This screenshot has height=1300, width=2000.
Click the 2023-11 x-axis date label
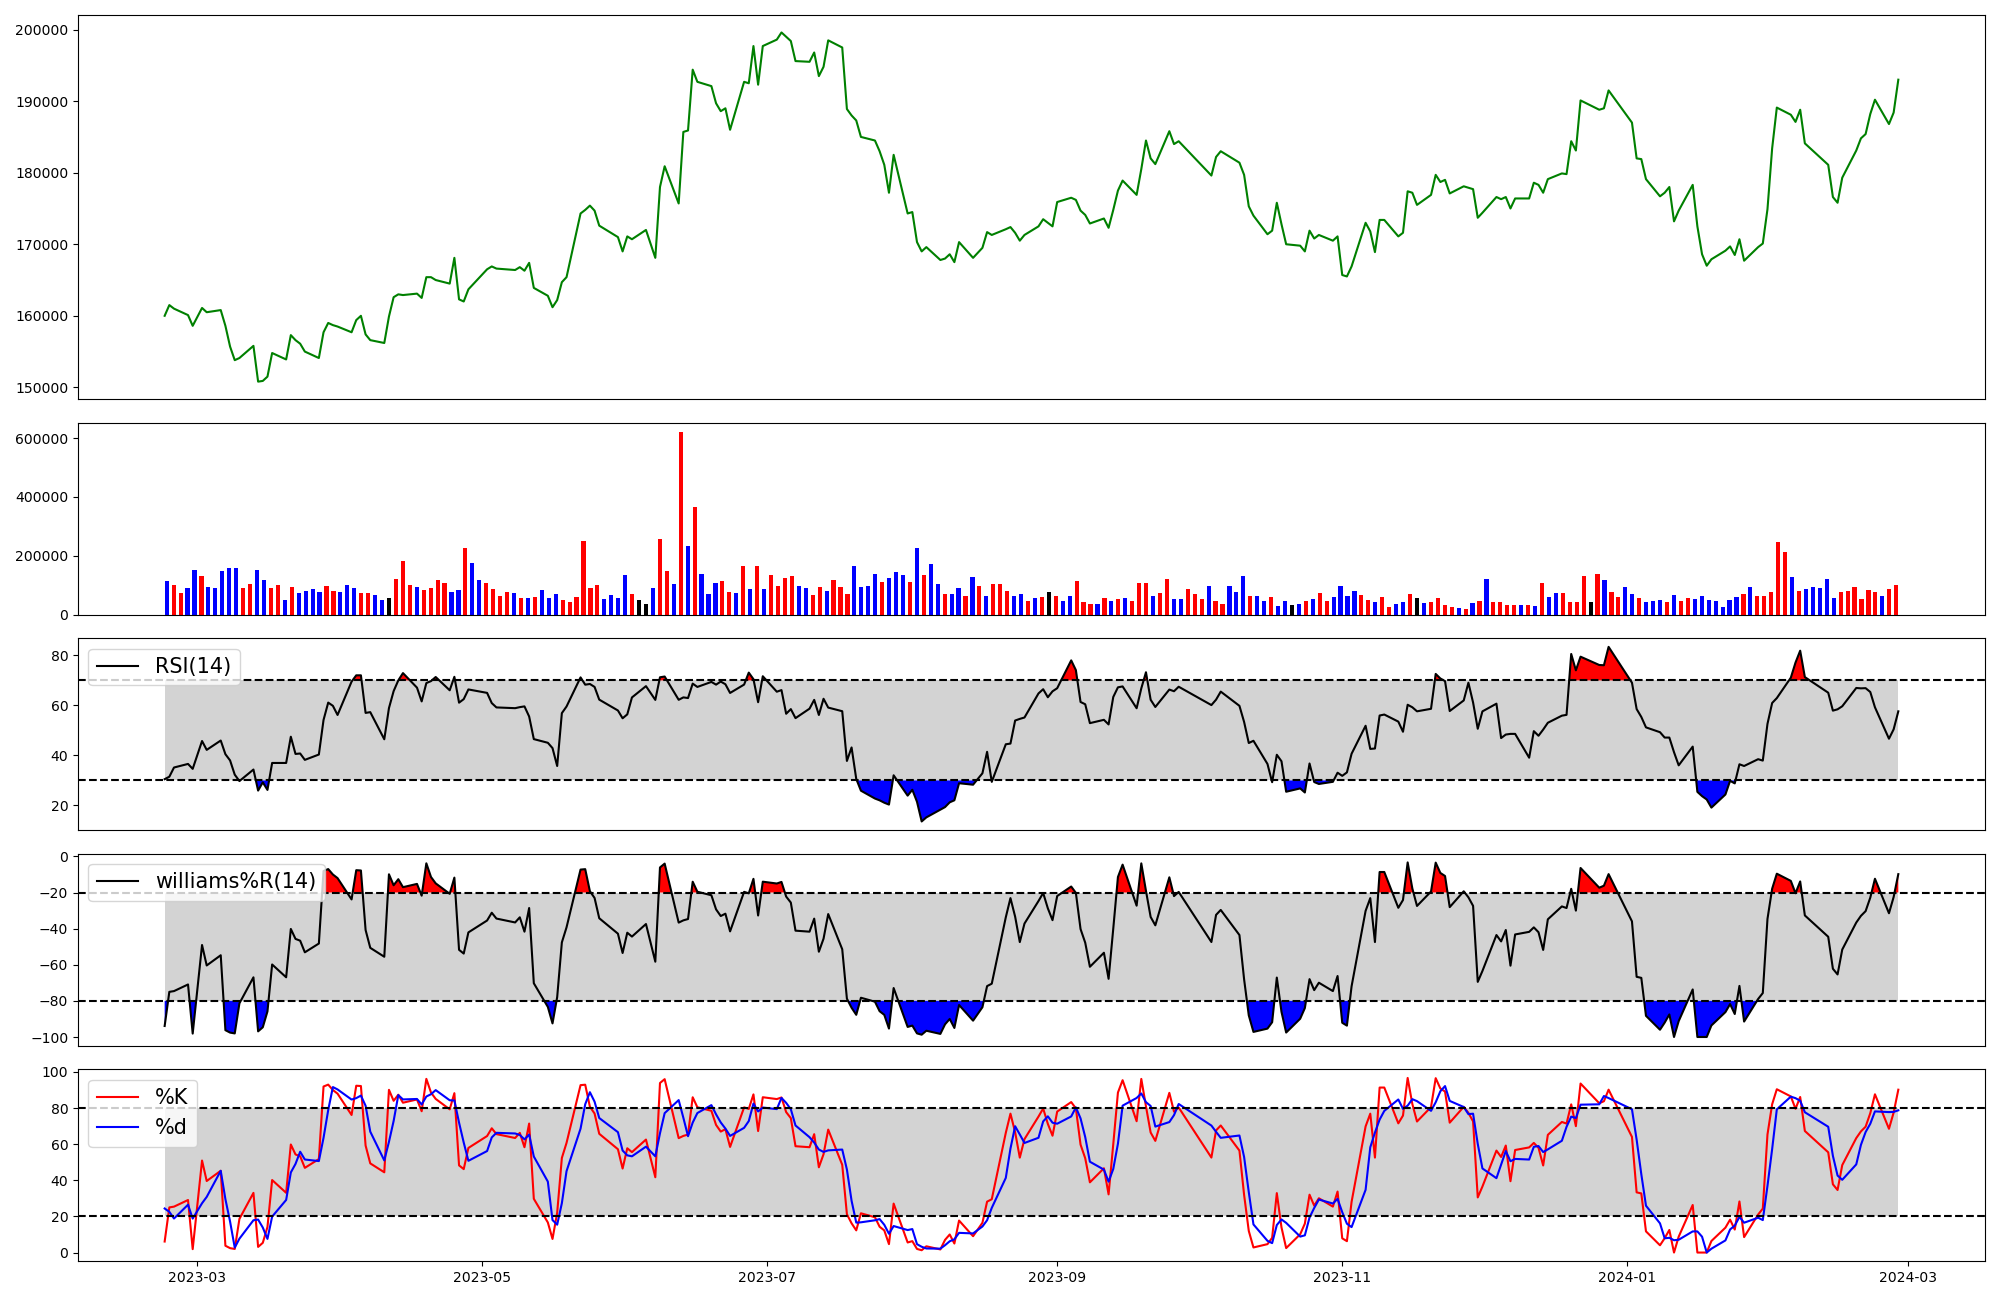pyautogui.click(x=1342, y=1277)
